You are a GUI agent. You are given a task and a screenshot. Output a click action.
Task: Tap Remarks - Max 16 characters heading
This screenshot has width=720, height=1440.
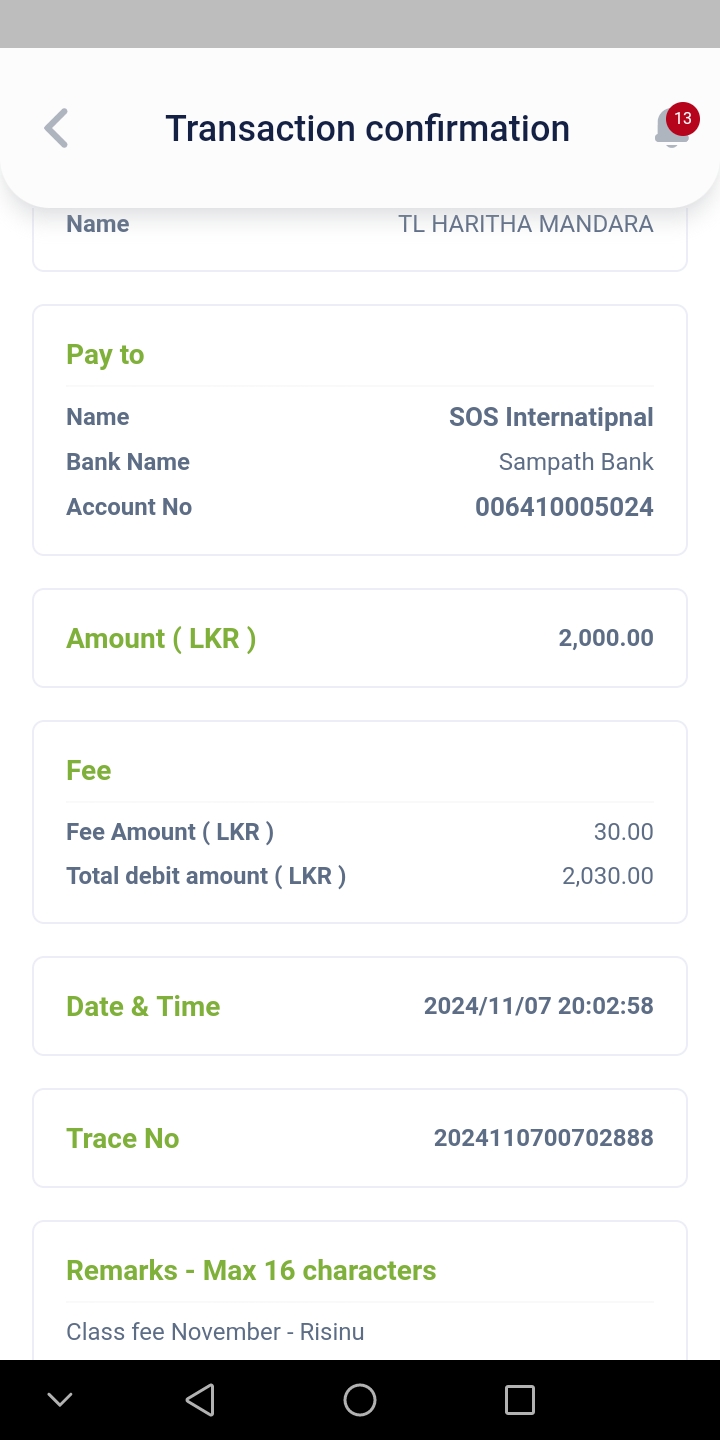pos(251,1270)
